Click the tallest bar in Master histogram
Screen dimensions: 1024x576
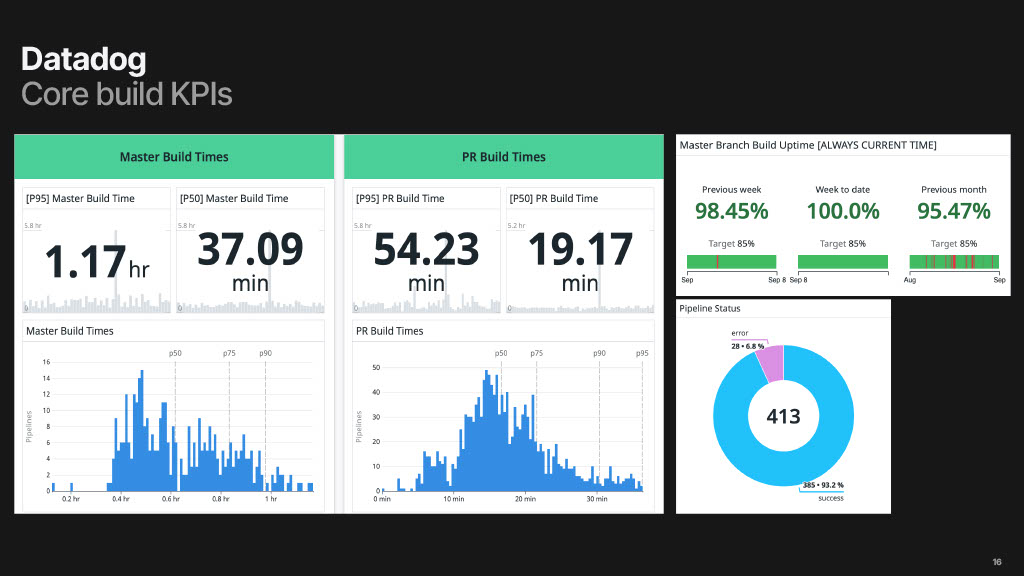click(142, 430)
